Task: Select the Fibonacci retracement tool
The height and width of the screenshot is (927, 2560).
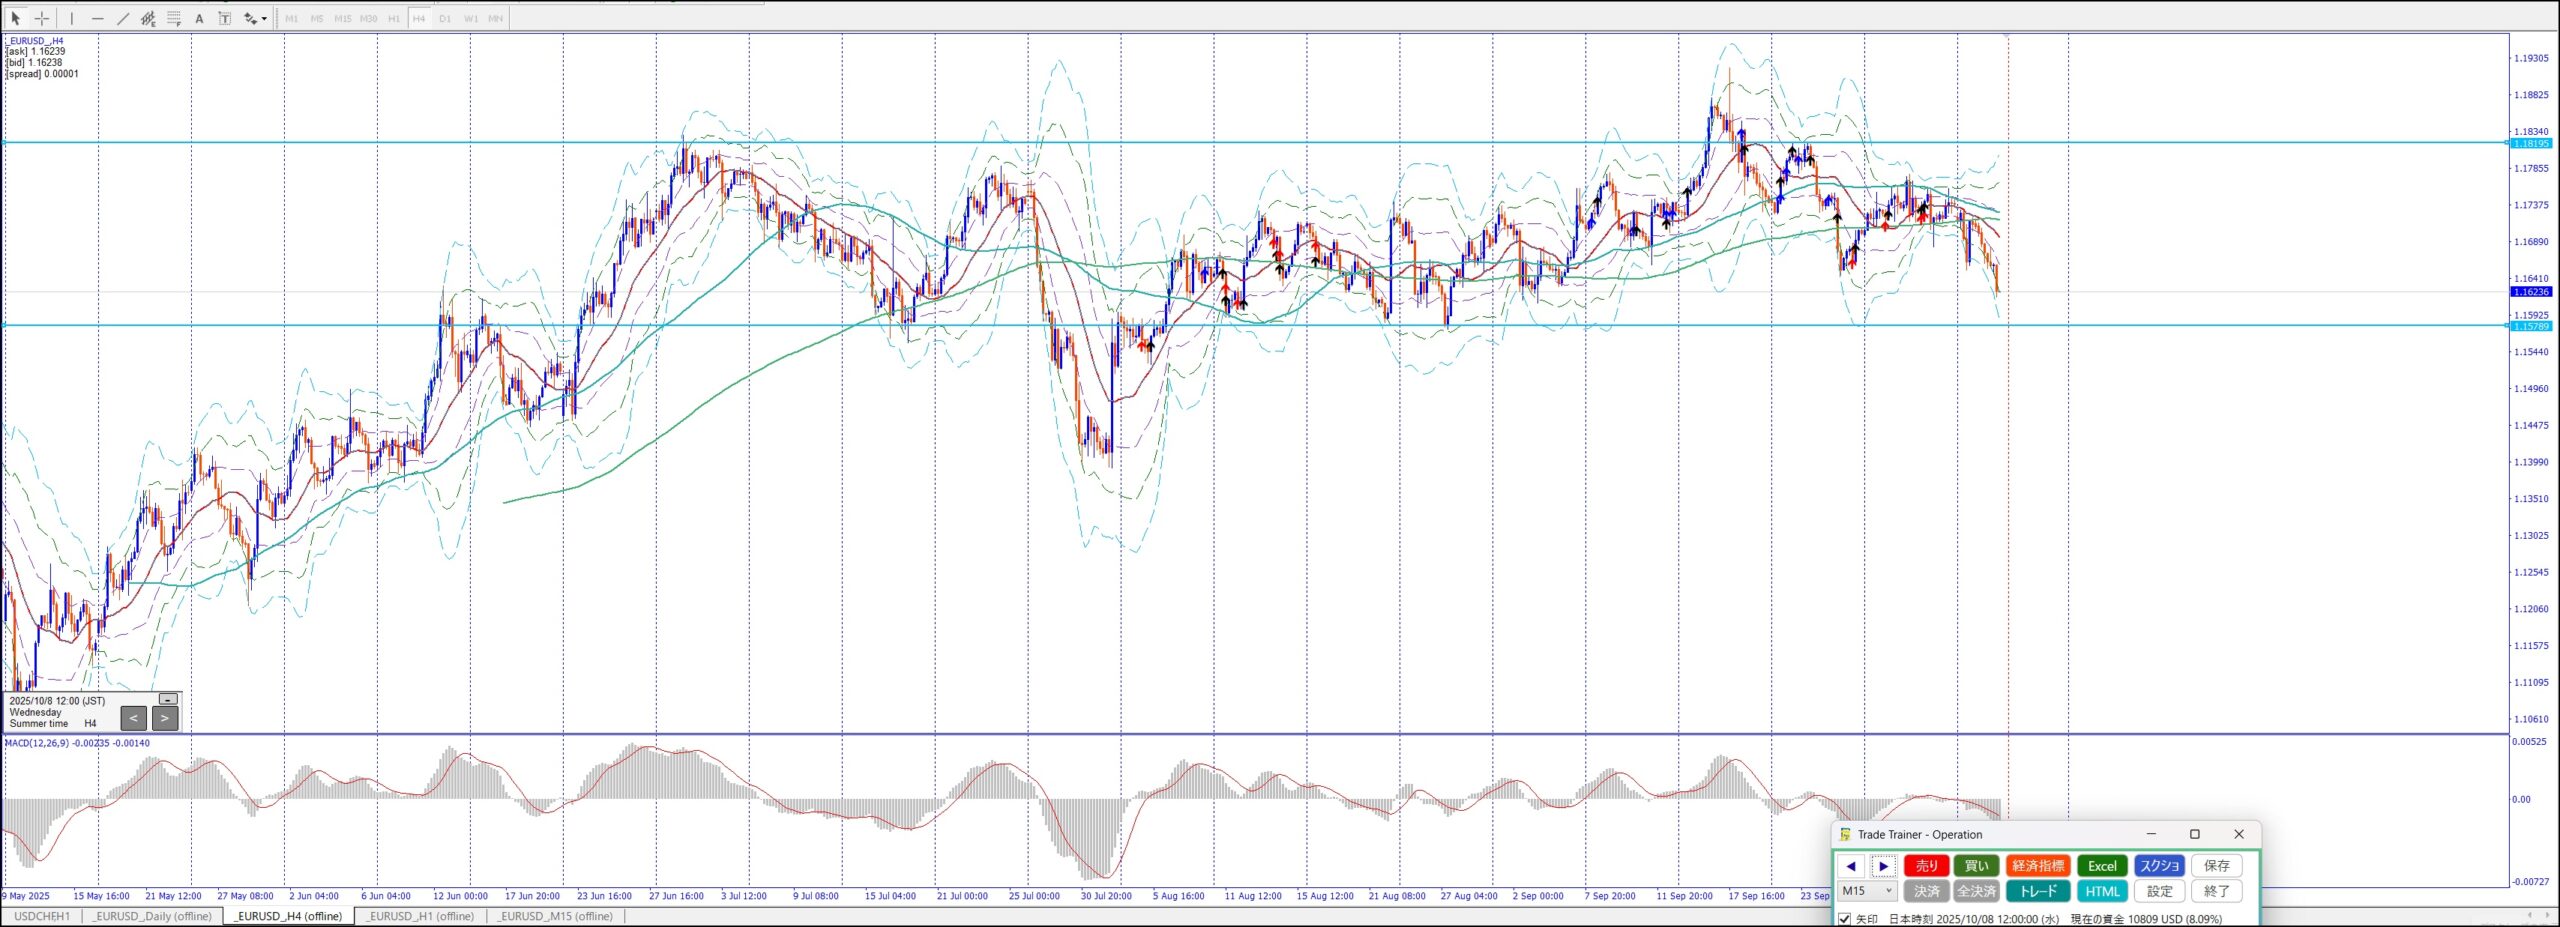Action: coord(174,18)
